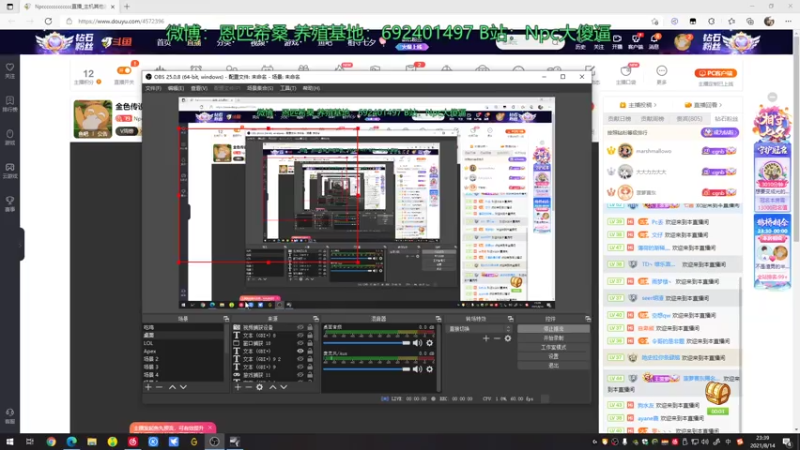The height and width of the screenshot is (450, 800).
Task: Remove the selected source with the minus icon
Action: point(248,387)
